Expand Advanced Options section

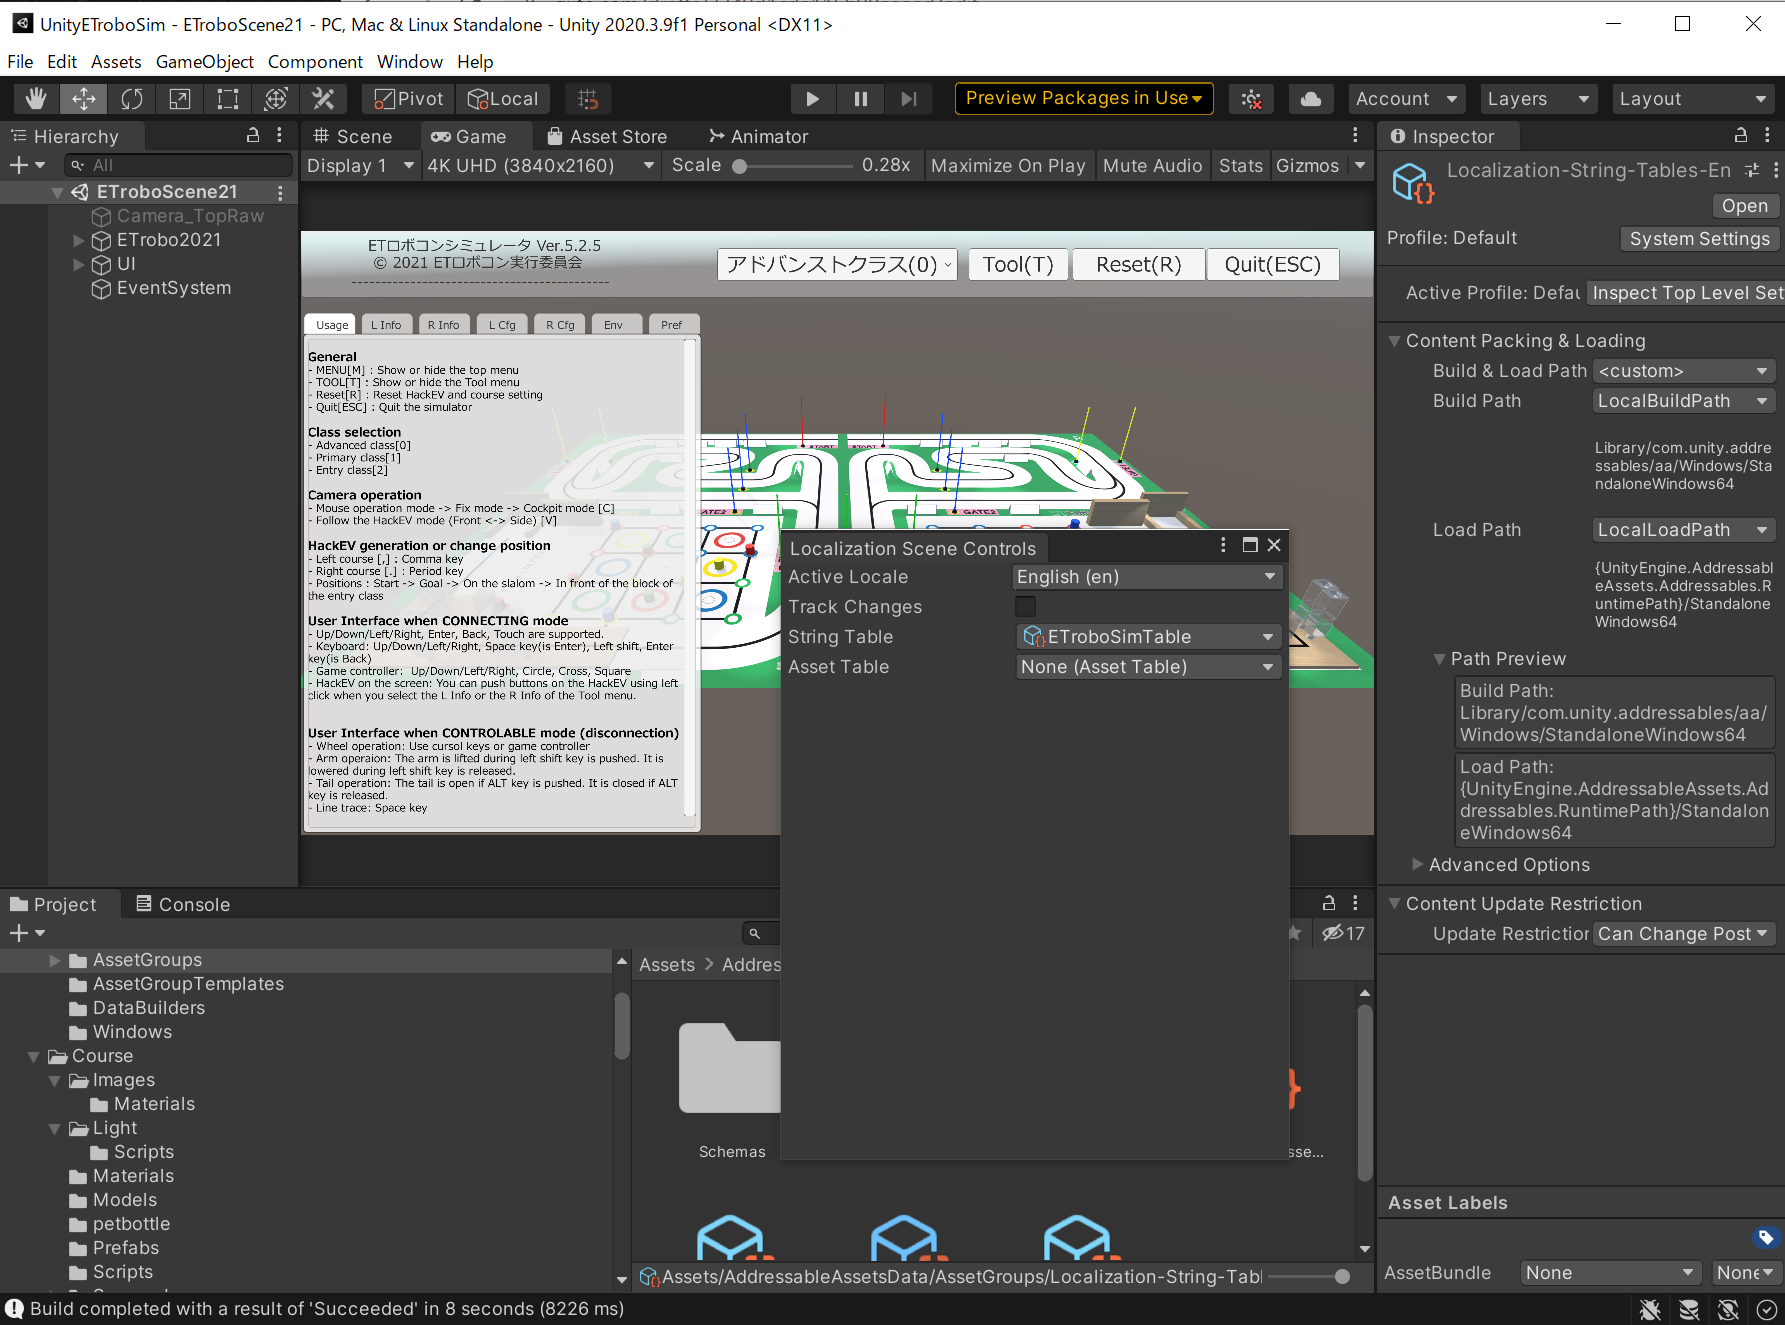tap(1417, 864)
